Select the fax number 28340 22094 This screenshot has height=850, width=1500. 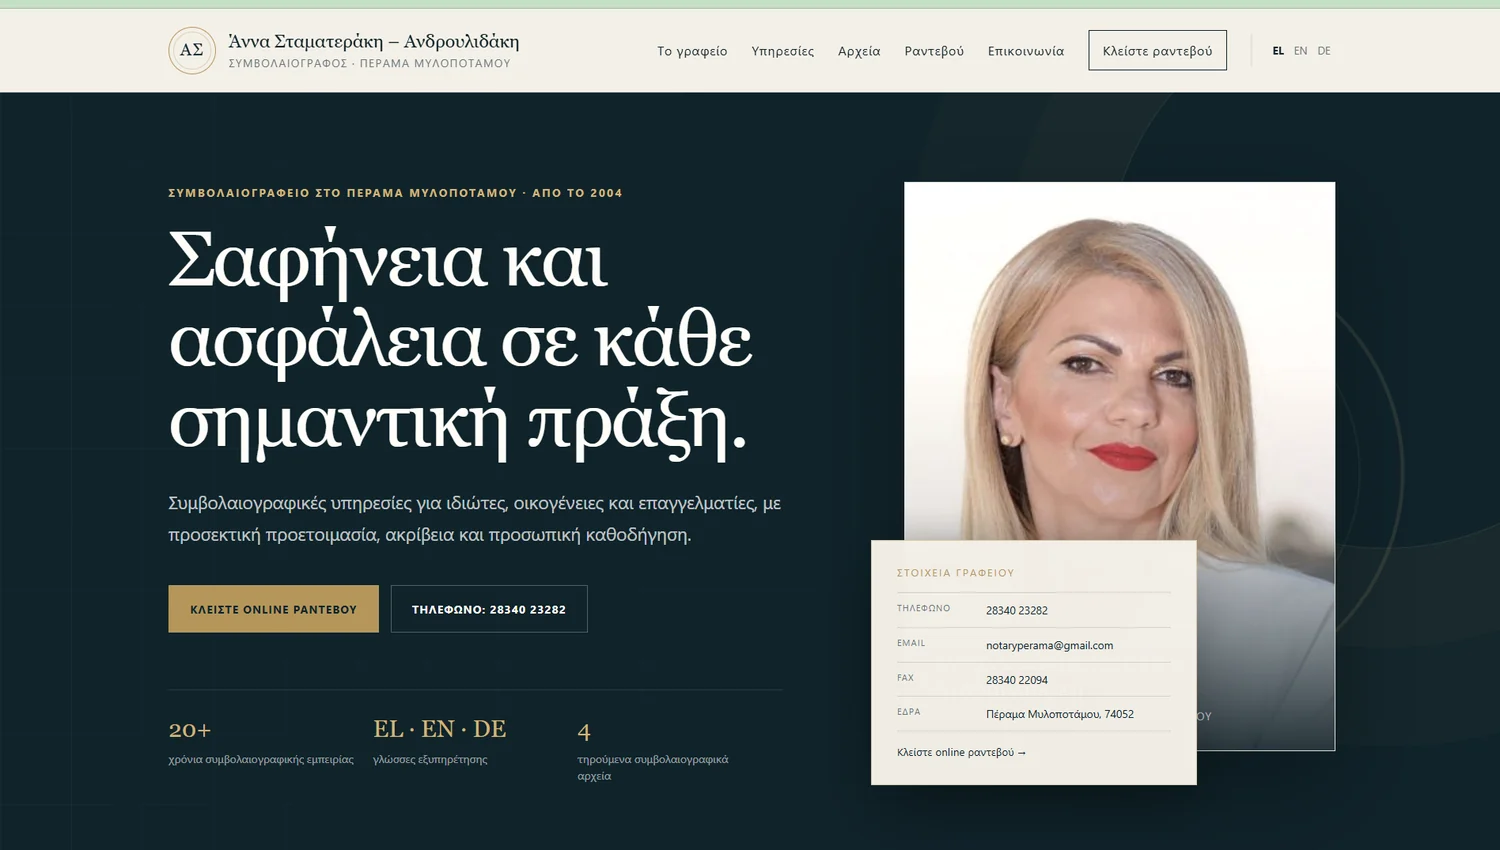[1017, 680]
